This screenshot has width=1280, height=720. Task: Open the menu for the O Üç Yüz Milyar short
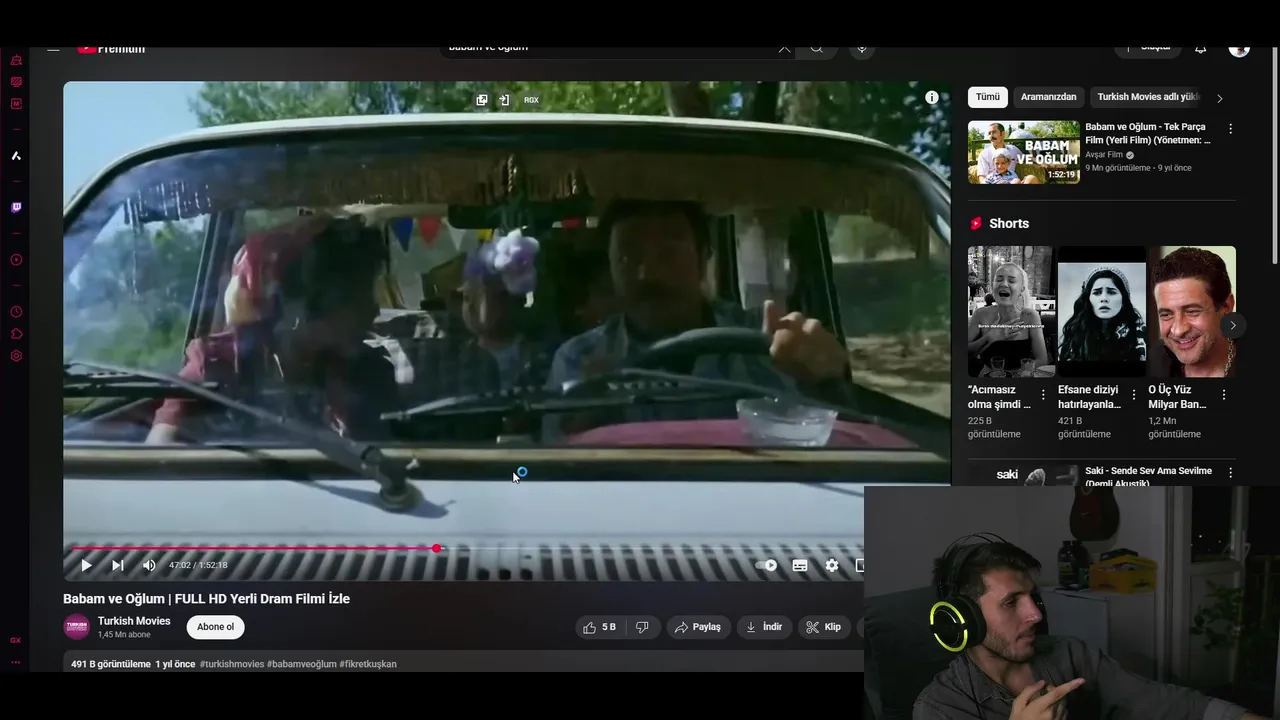point(1223,394)
